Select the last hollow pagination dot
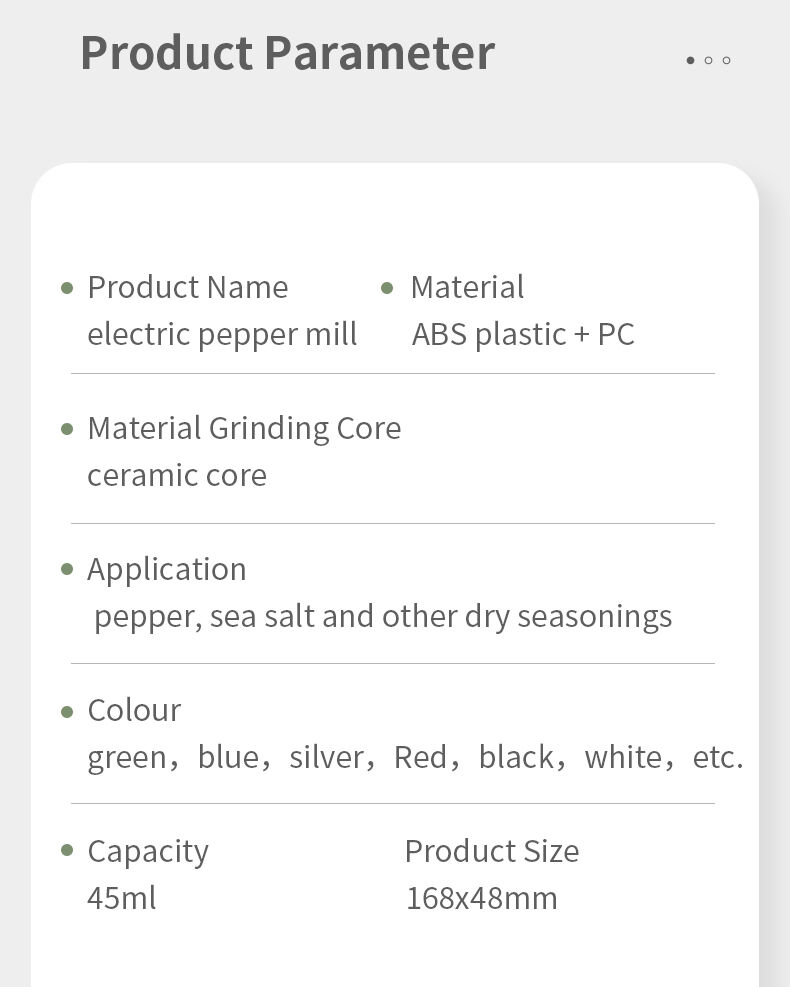This screenshot has width=790, height=987. (726, 61)
